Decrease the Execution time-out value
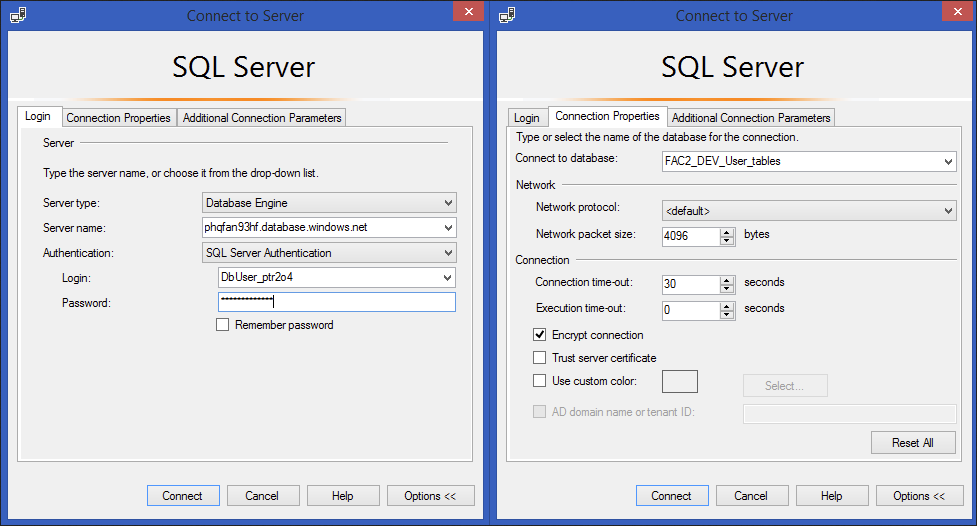The width and height of the screenshot is (977, 526). point(727,315)
